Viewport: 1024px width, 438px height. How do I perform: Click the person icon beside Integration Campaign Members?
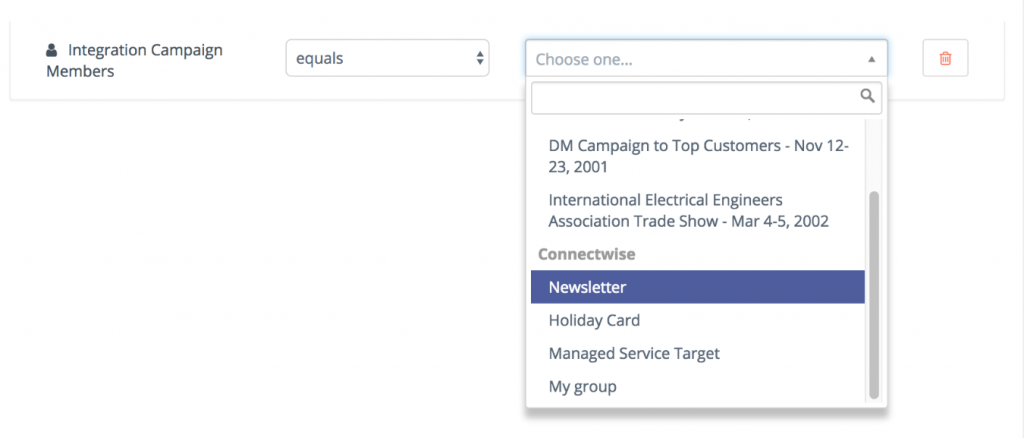coord(53,50)
